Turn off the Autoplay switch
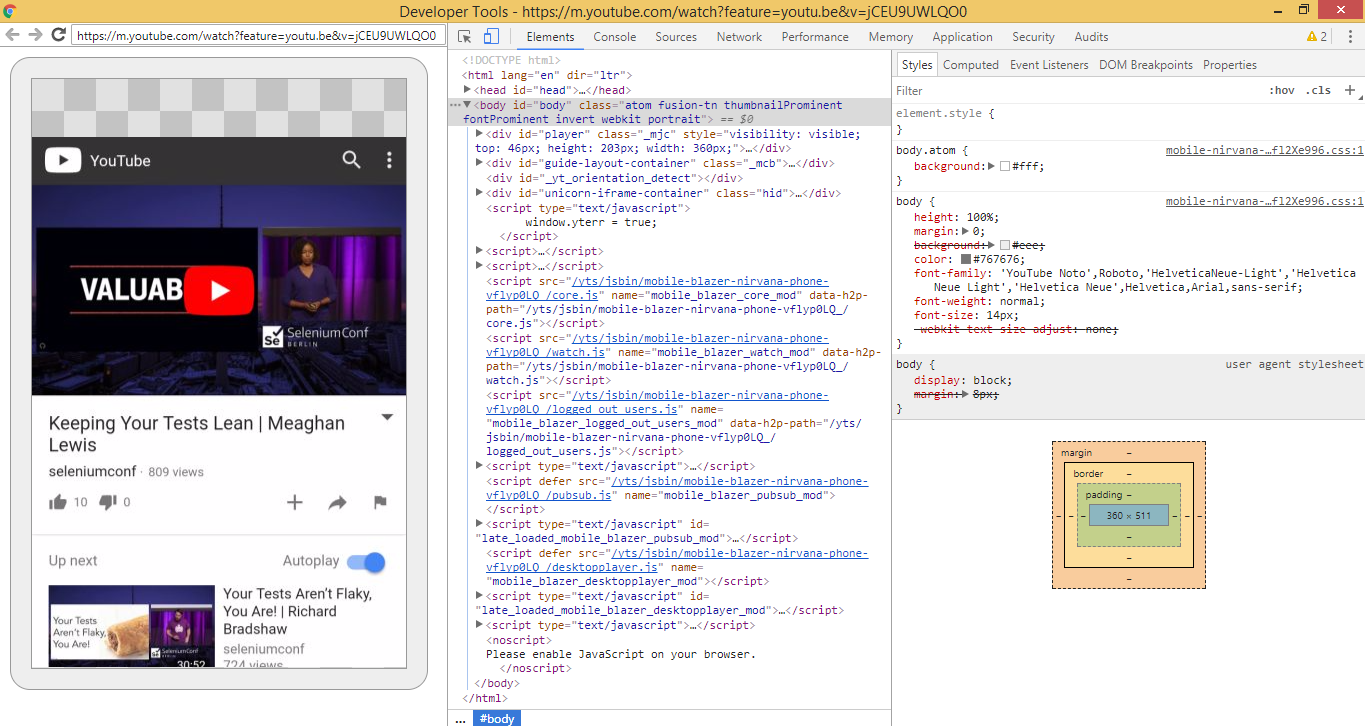This screenshot has width=1365, height=726. (x=365, y=562)
